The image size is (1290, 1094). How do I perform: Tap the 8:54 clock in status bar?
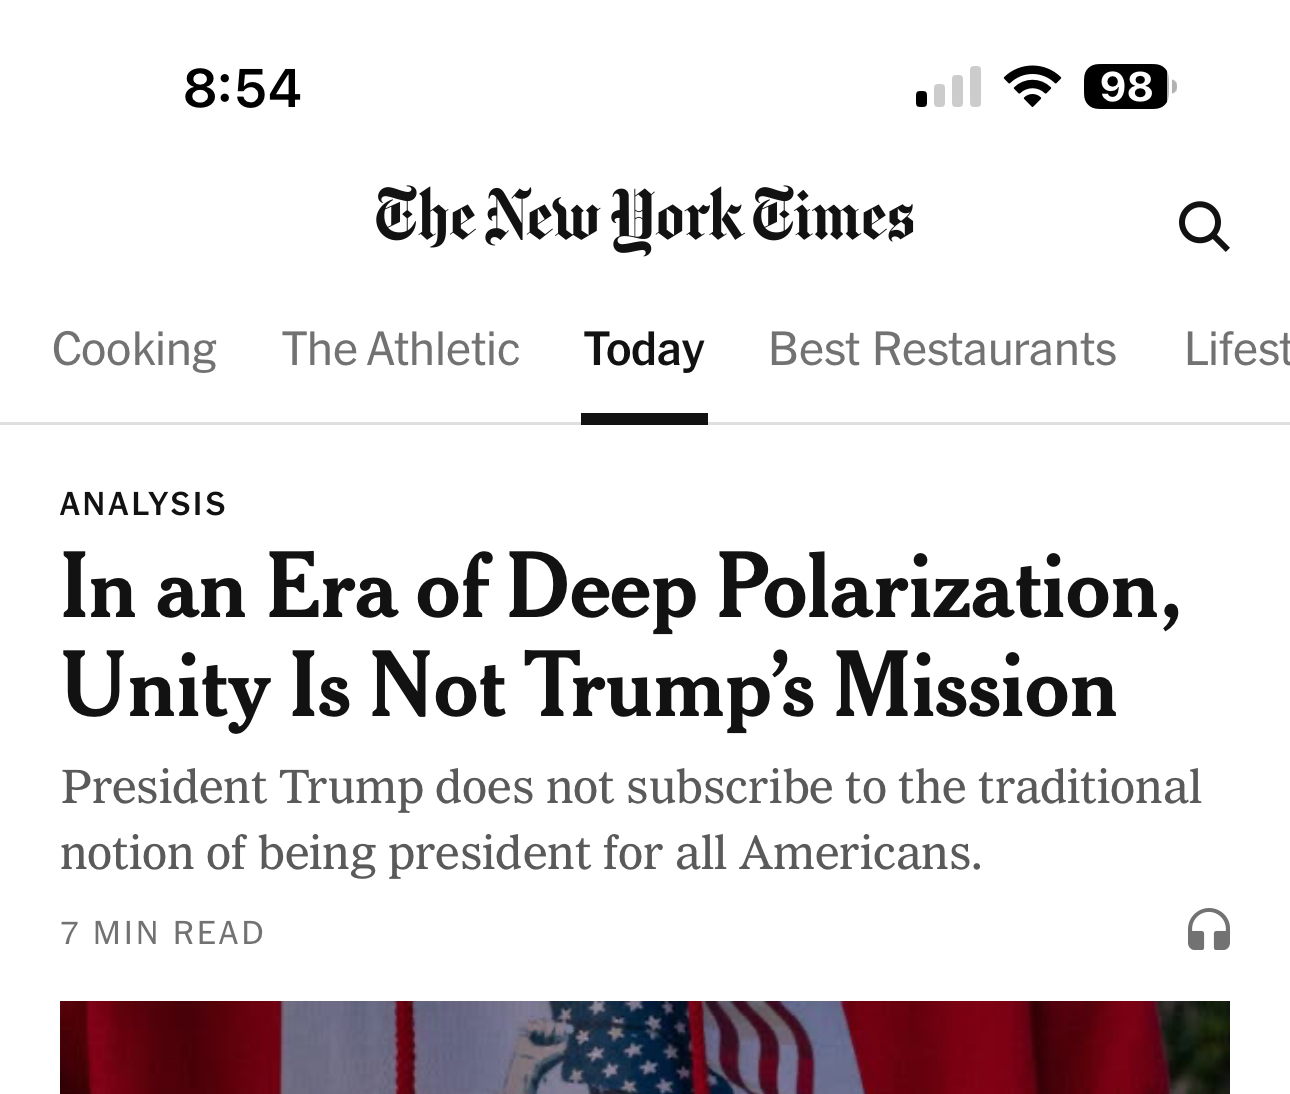(242, 88)
